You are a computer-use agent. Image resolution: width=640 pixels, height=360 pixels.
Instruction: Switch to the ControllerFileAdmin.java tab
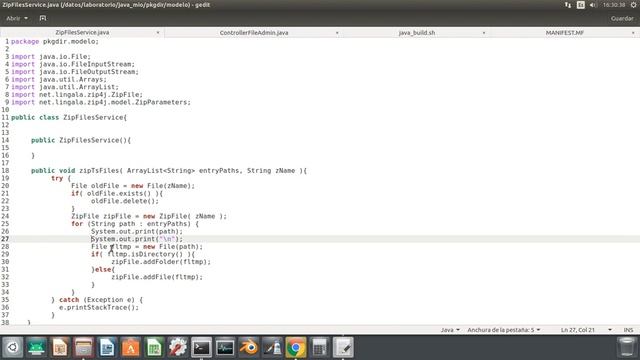tap(254, 33)
